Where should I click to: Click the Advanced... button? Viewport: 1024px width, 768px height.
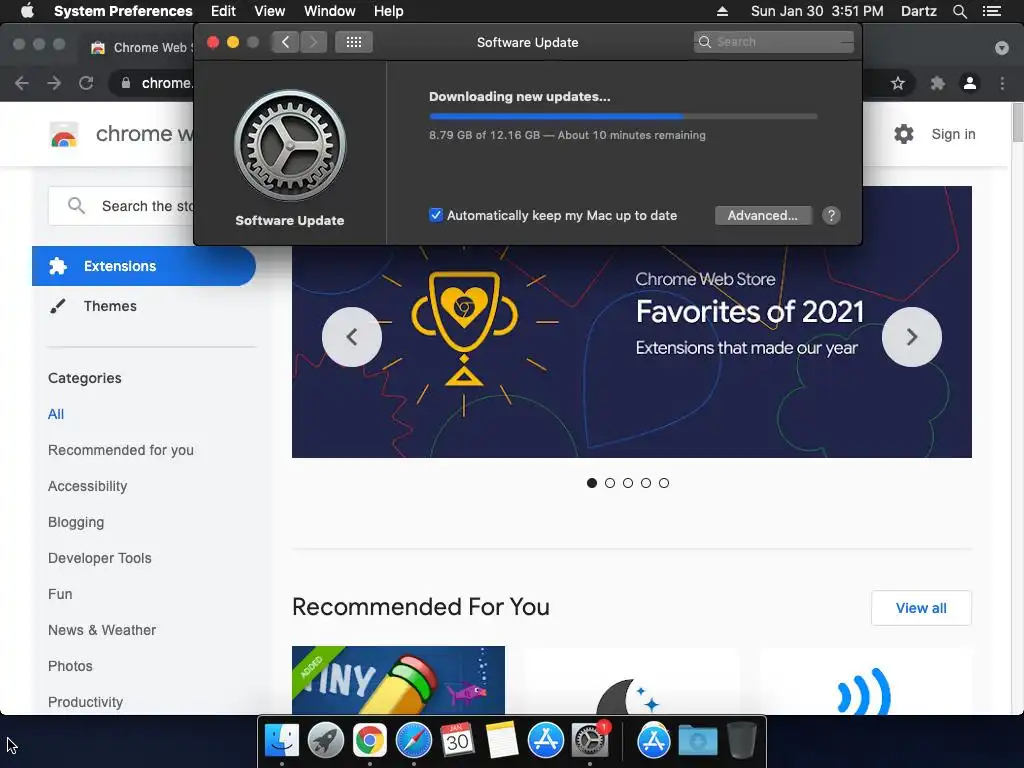(x=763, y=216)
